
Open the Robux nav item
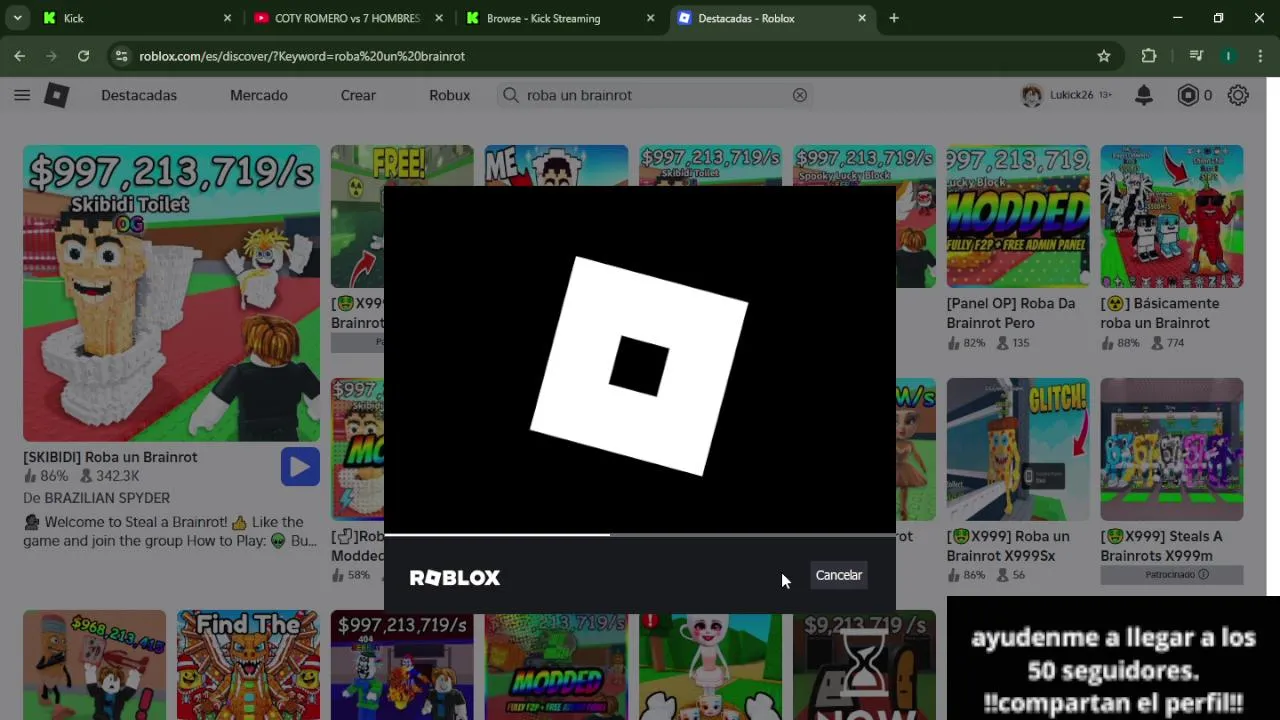(x=449, y=95)
